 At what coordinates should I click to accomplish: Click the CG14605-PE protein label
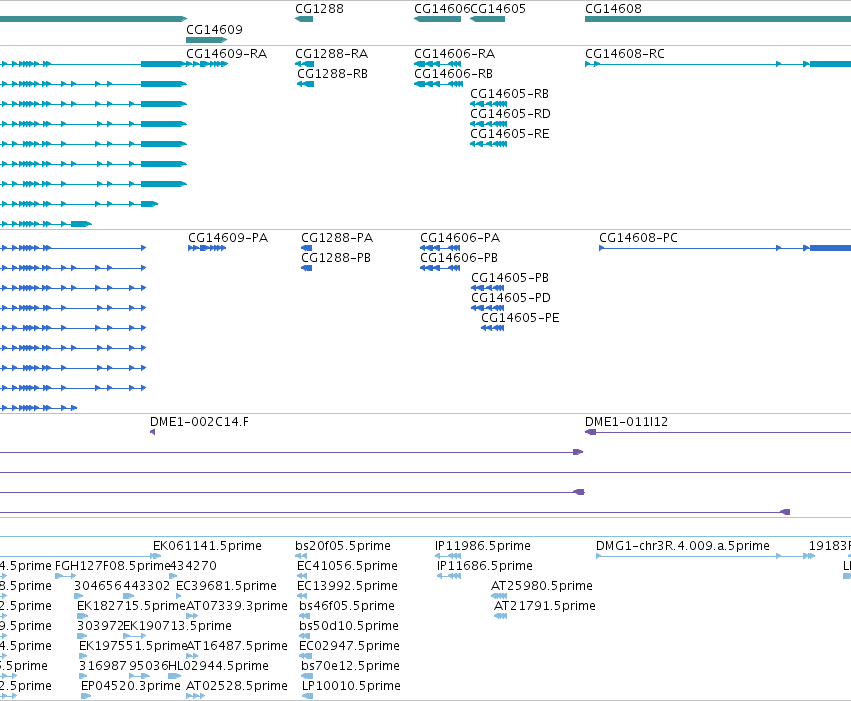(x=520, y=318)
